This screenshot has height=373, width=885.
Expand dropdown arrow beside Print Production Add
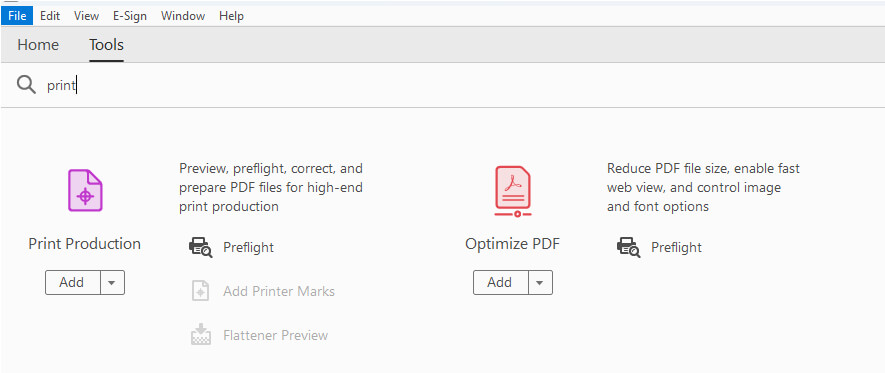click(x=112, y=282)
